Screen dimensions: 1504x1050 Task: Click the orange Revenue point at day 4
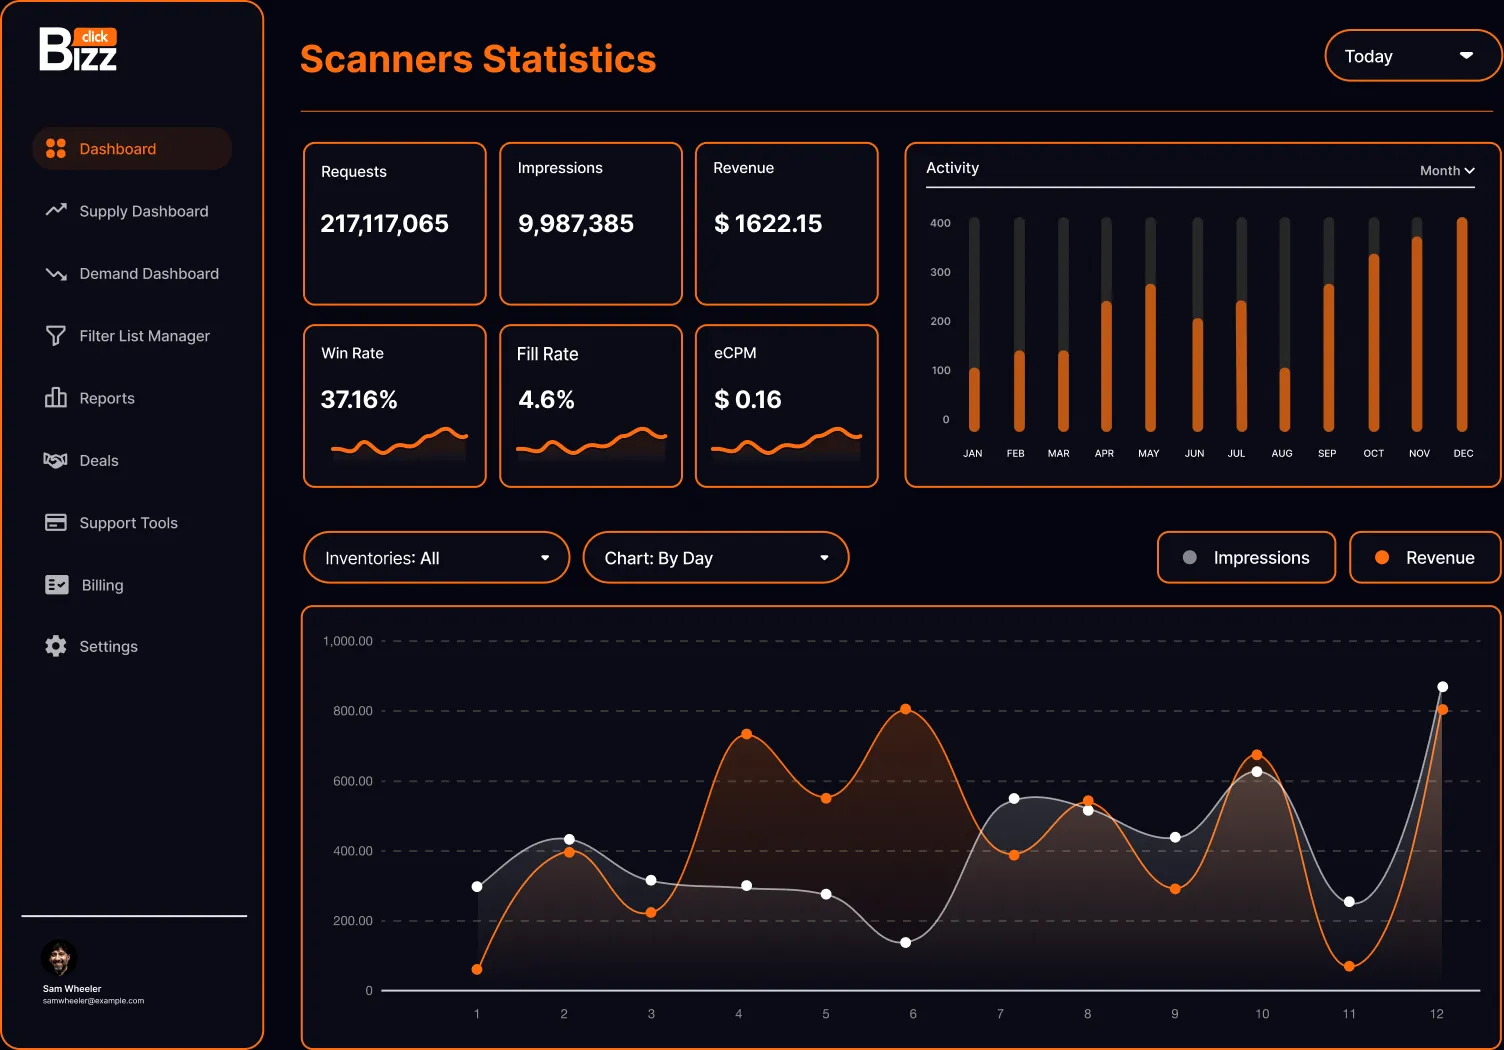[746, 735]
